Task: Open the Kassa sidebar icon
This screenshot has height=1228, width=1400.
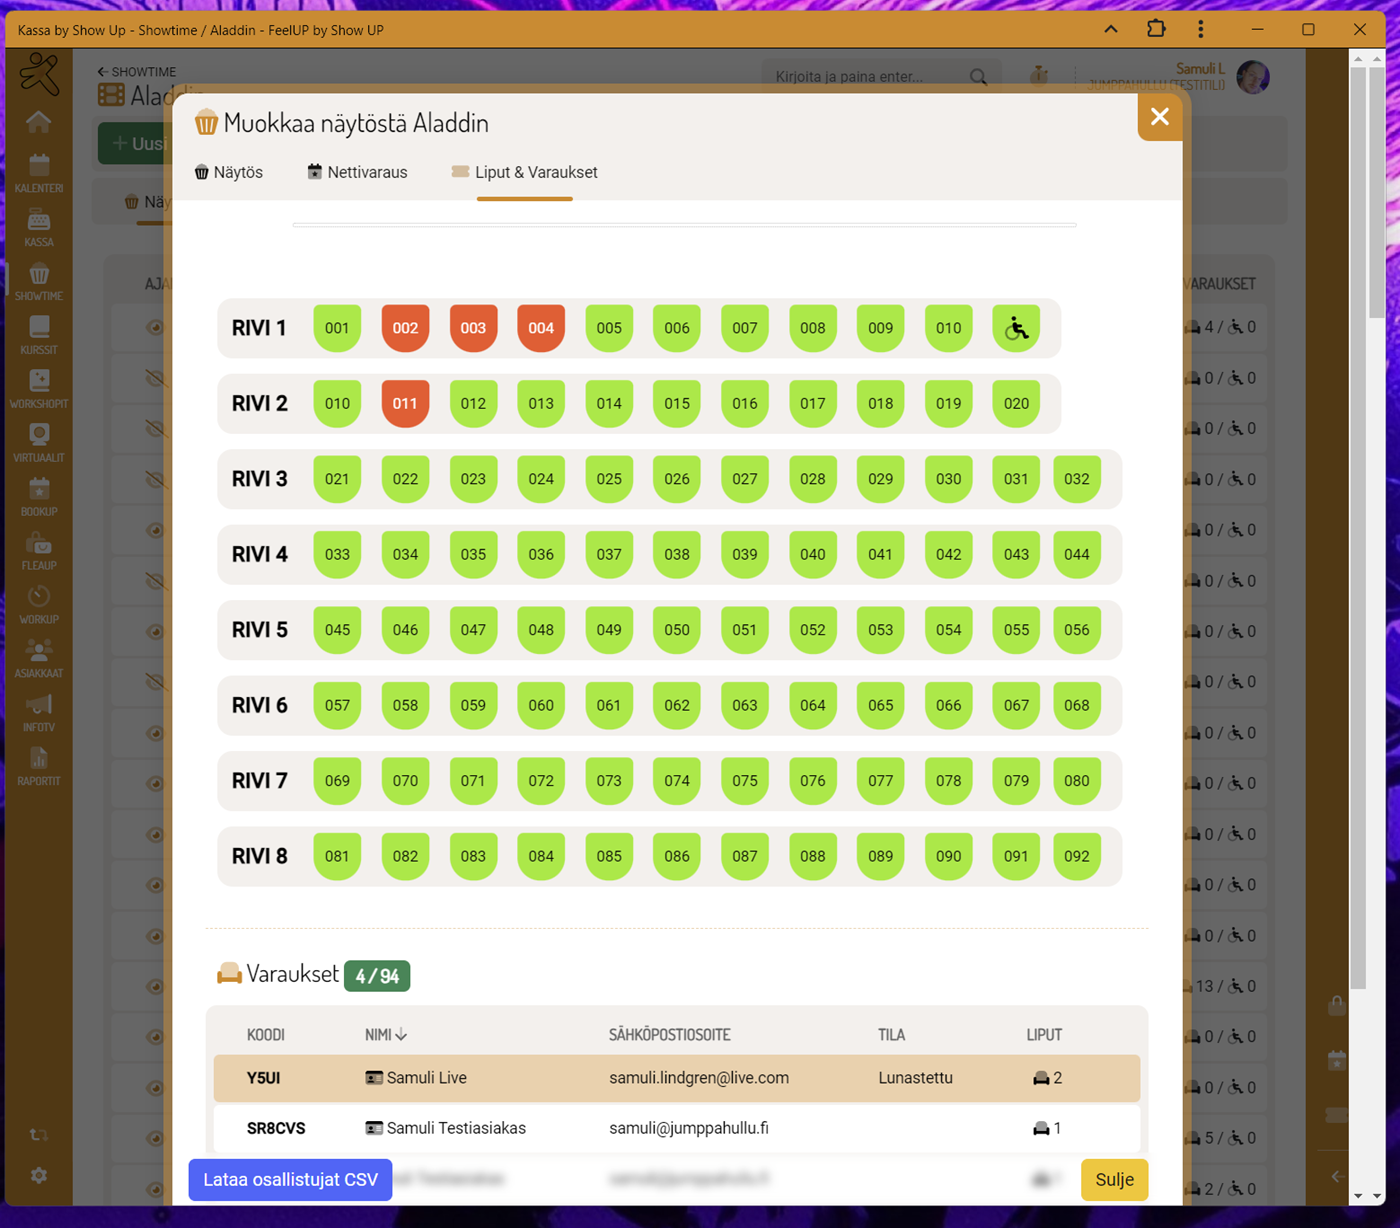Action: pos(39,227)
